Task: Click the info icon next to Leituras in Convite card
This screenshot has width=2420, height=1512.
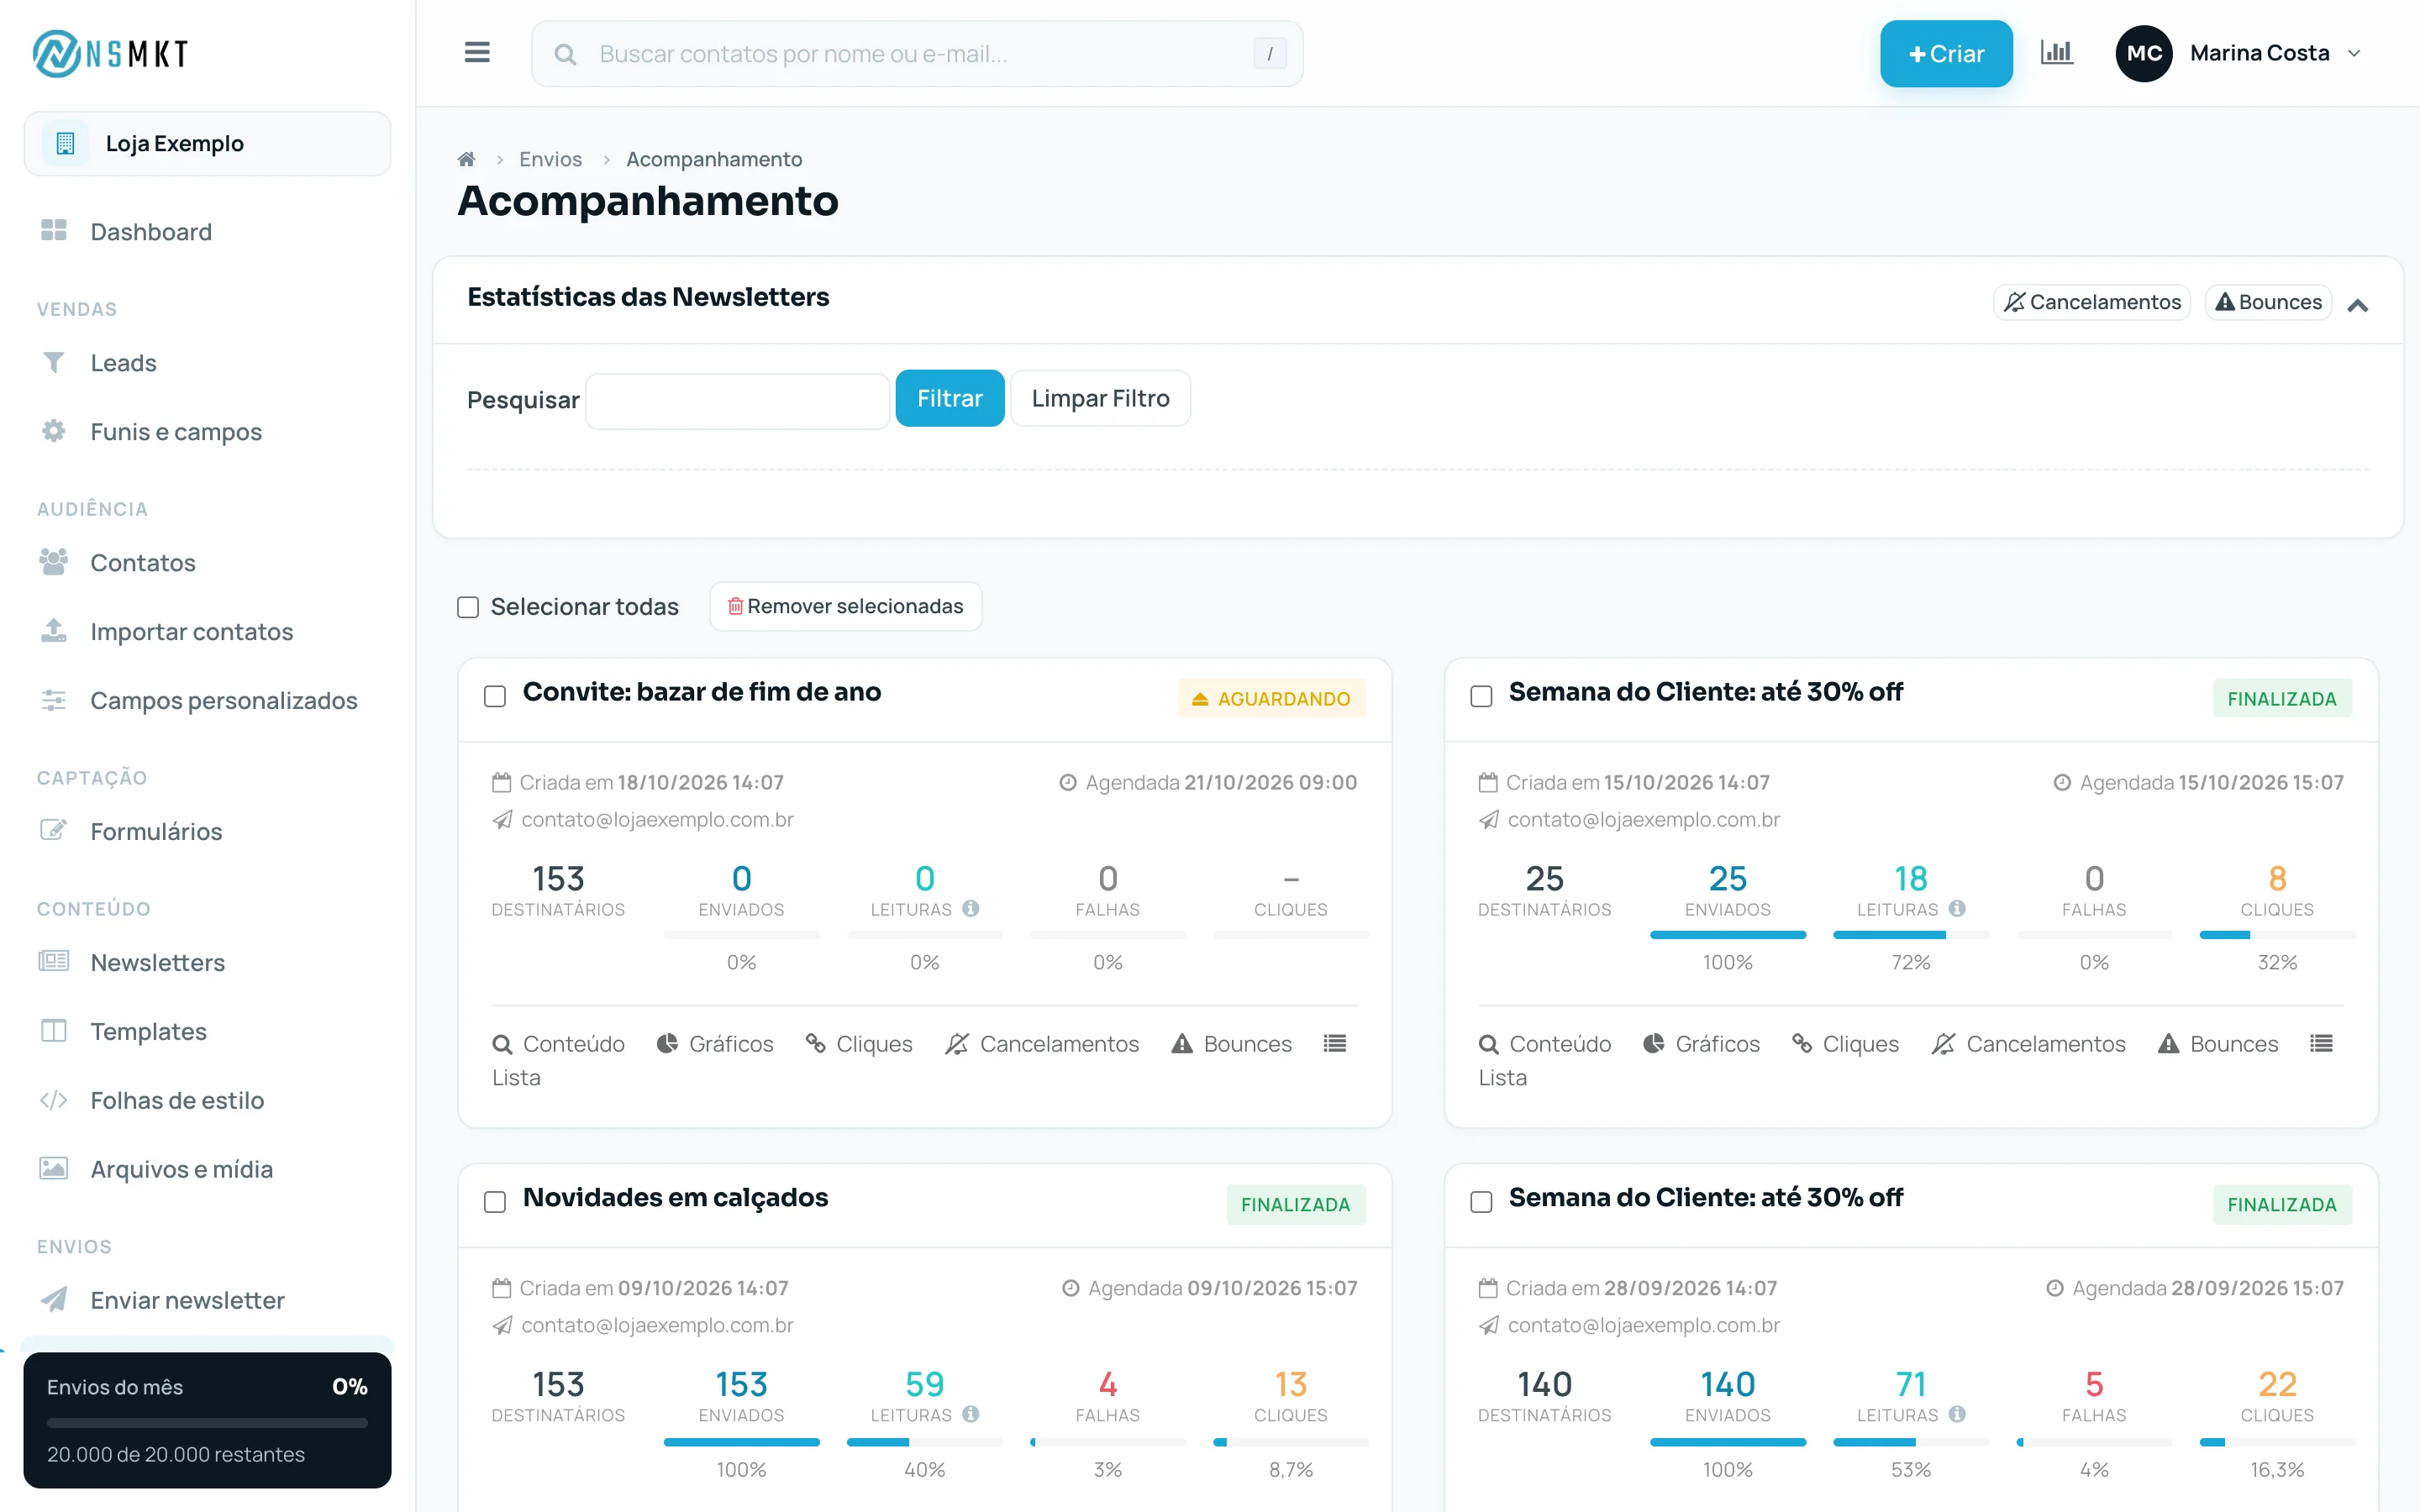Action: (970, 908)
